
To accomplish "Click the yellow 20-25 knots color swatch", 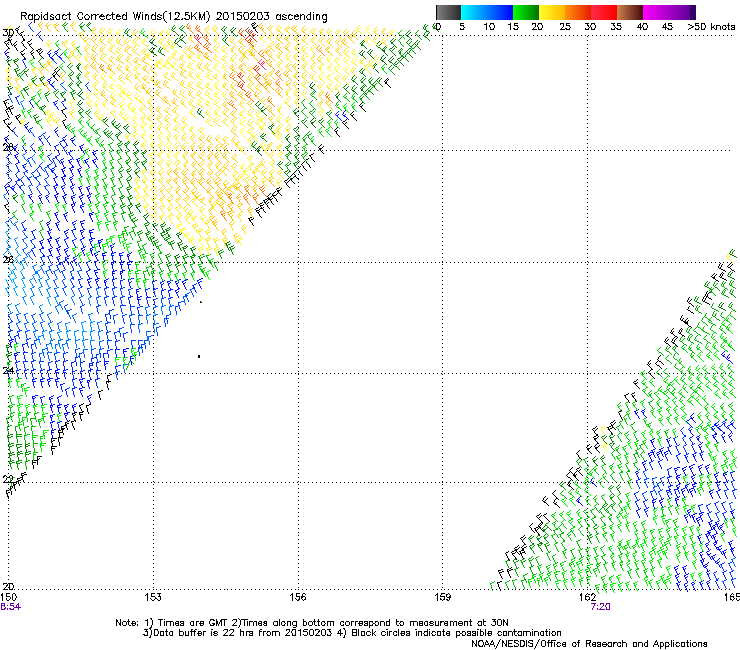I will pyautogui.click(x=552, y=12).
